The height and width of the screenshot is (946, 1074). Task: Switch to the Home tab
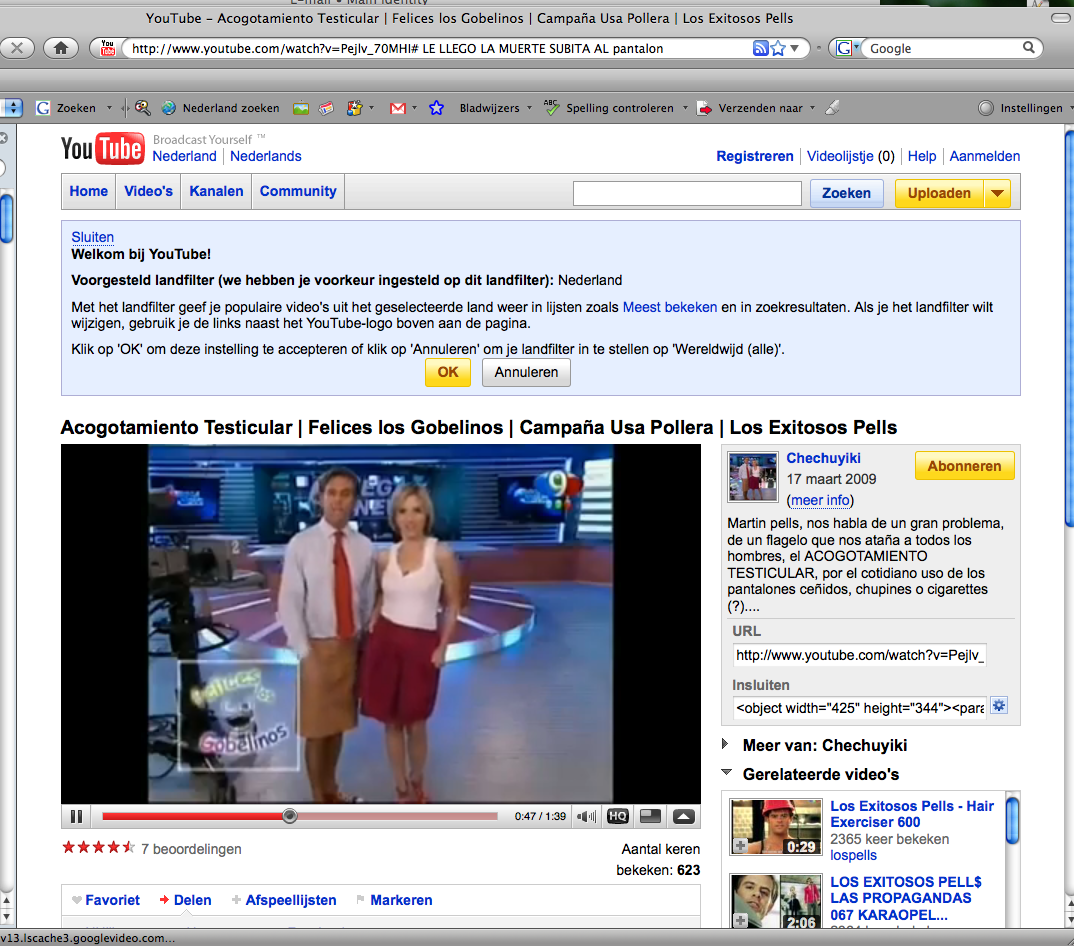88,191
